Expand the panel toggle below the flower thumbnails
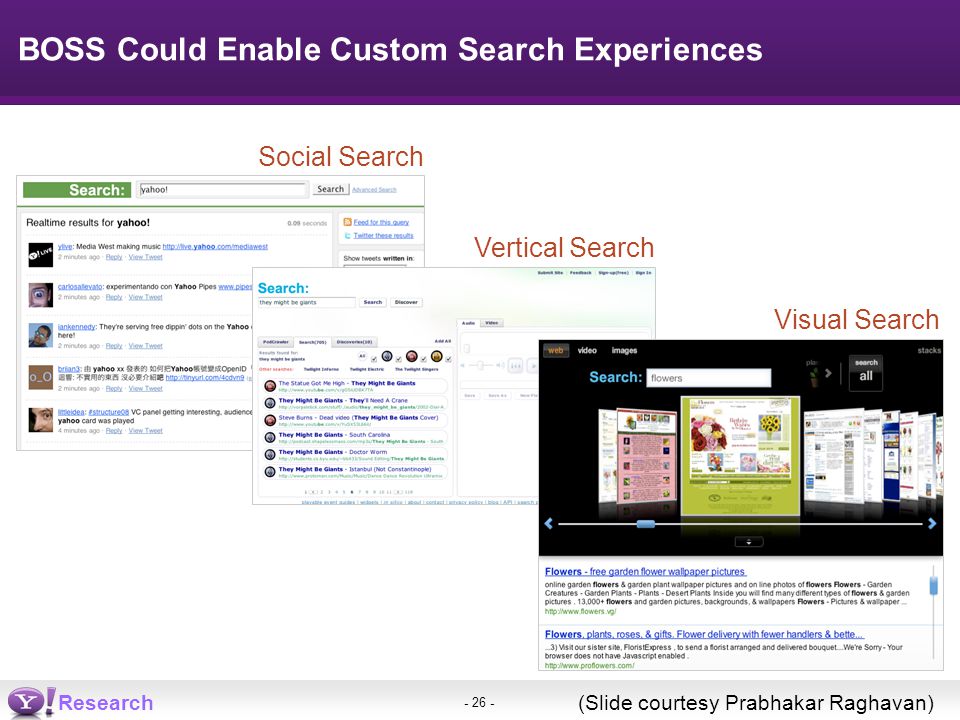960x720 pixels. pyautogui.click(x=749, y=542)
